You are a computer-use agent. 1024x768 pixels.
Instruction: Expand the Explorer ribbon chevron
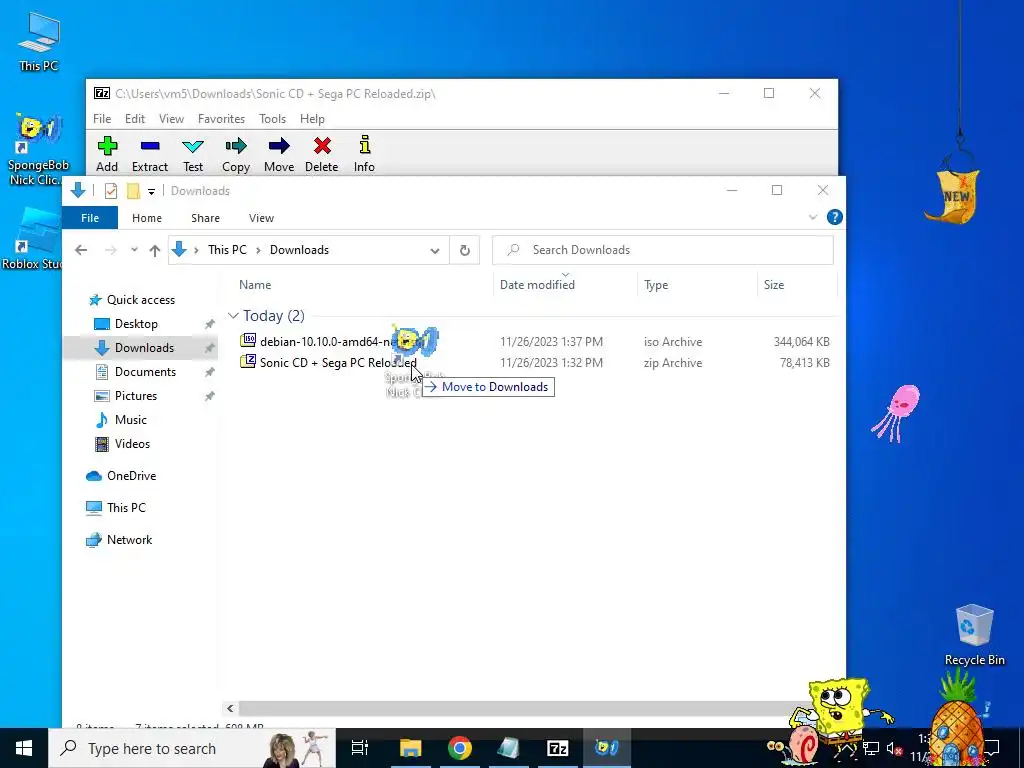(813, 217)
